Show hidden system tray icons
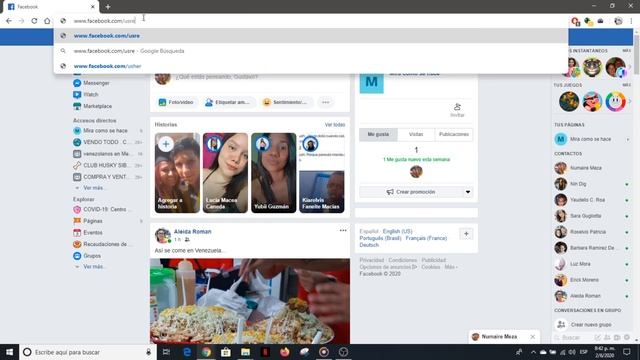This screenshot has width=640, height=360. tap(533, 352)
